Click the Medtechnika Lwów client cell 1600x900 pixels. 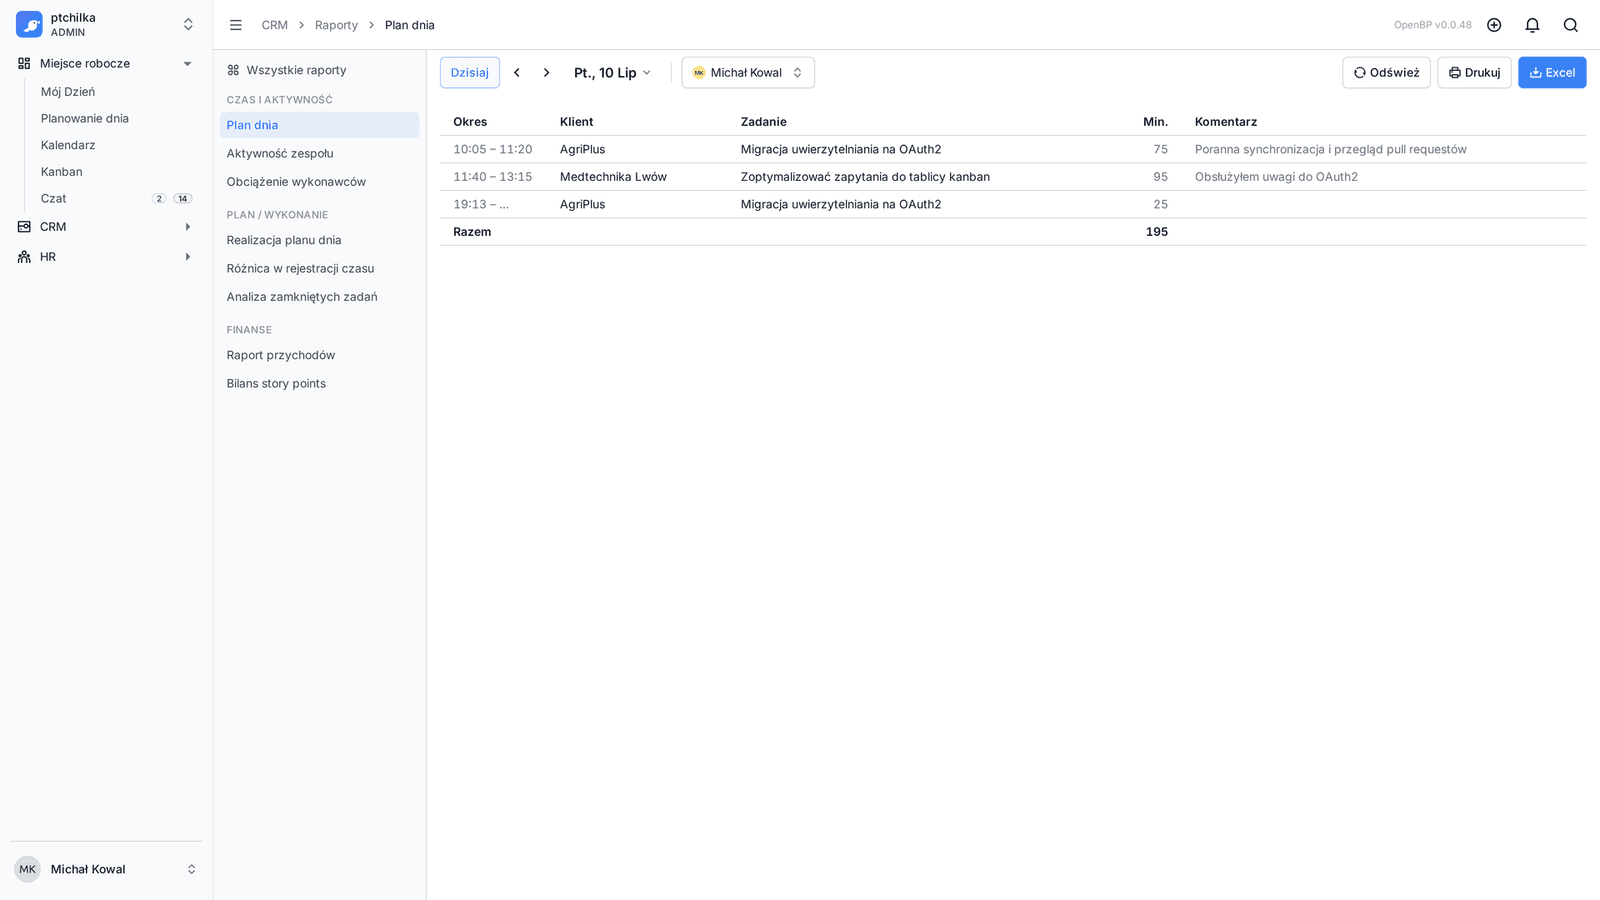[613, 177]
